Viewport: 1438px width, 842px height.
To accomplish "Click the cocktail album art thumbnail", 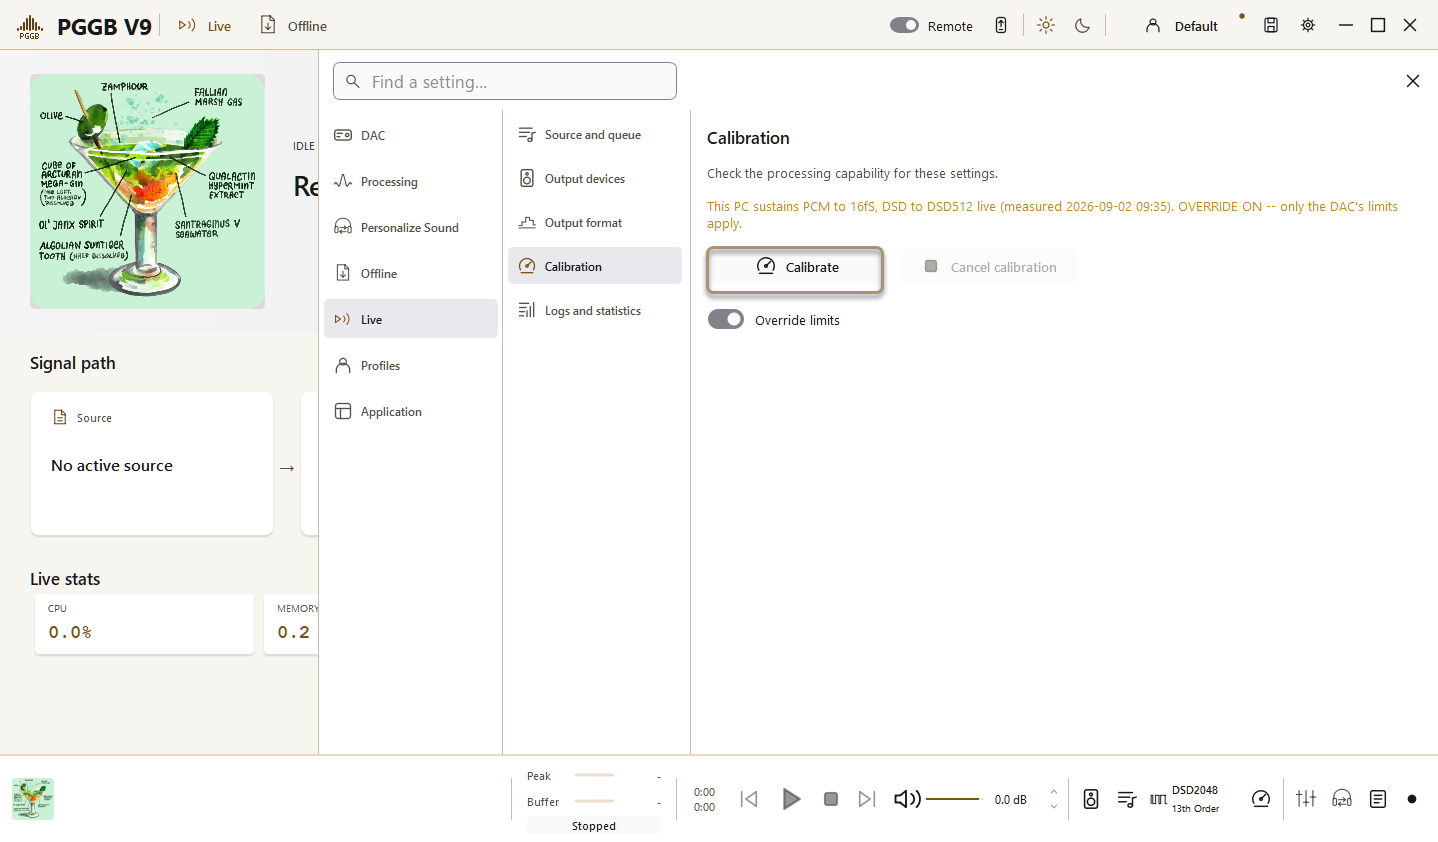I will tap(148, 191).
